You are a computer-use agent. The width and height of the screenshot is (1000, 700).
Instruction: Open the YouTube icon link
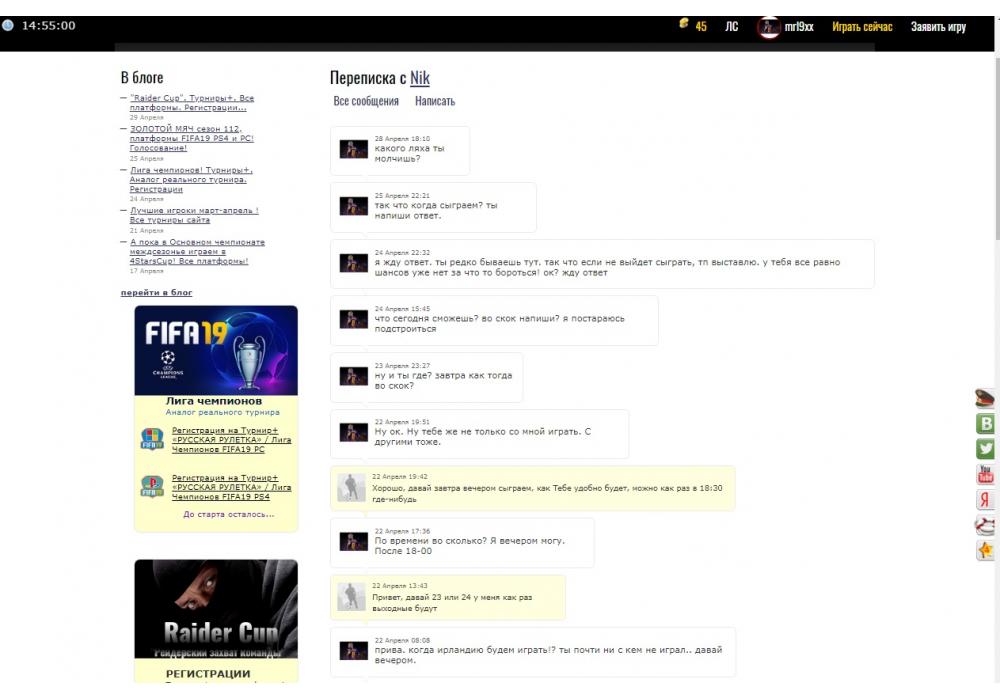985,474
